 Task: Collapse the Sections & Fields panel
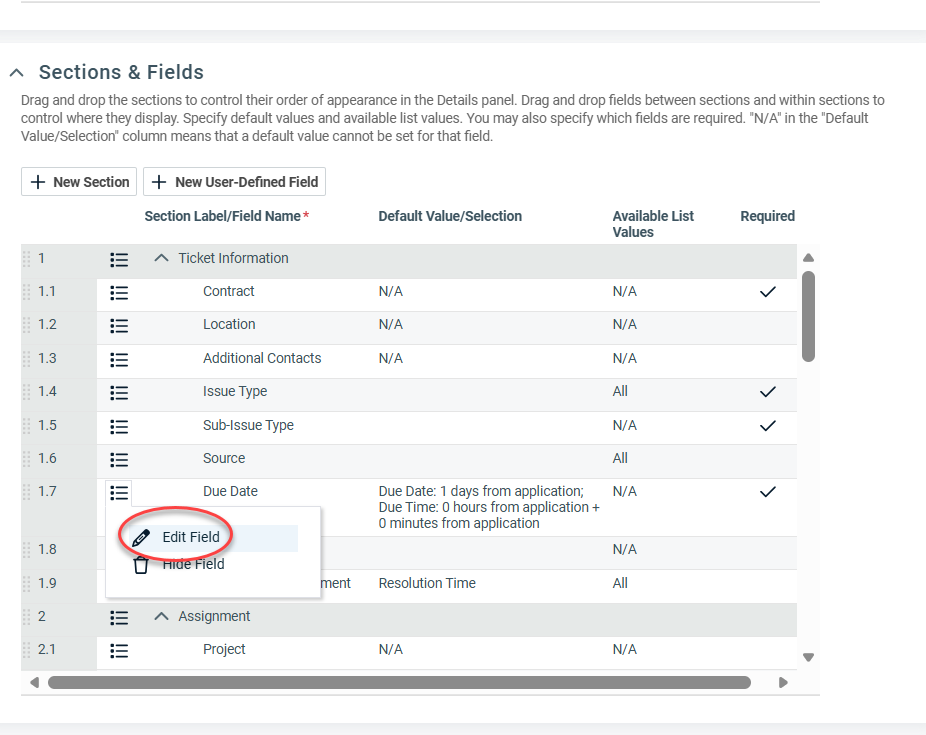16,73
